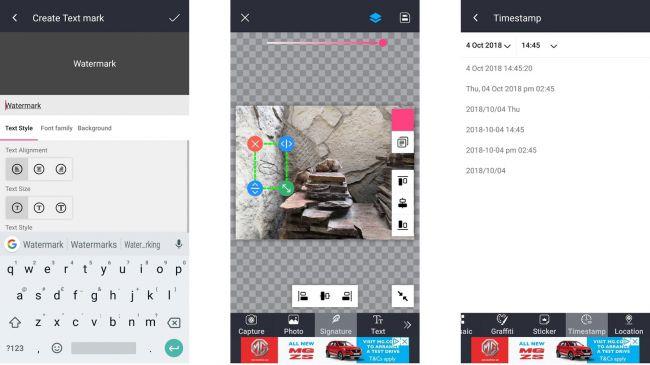This screenshot has width=650, height=365.
Task: Choose format '2018-10-04 pm 02:45'
Action: pyautogui.click(x=501, y=150)
